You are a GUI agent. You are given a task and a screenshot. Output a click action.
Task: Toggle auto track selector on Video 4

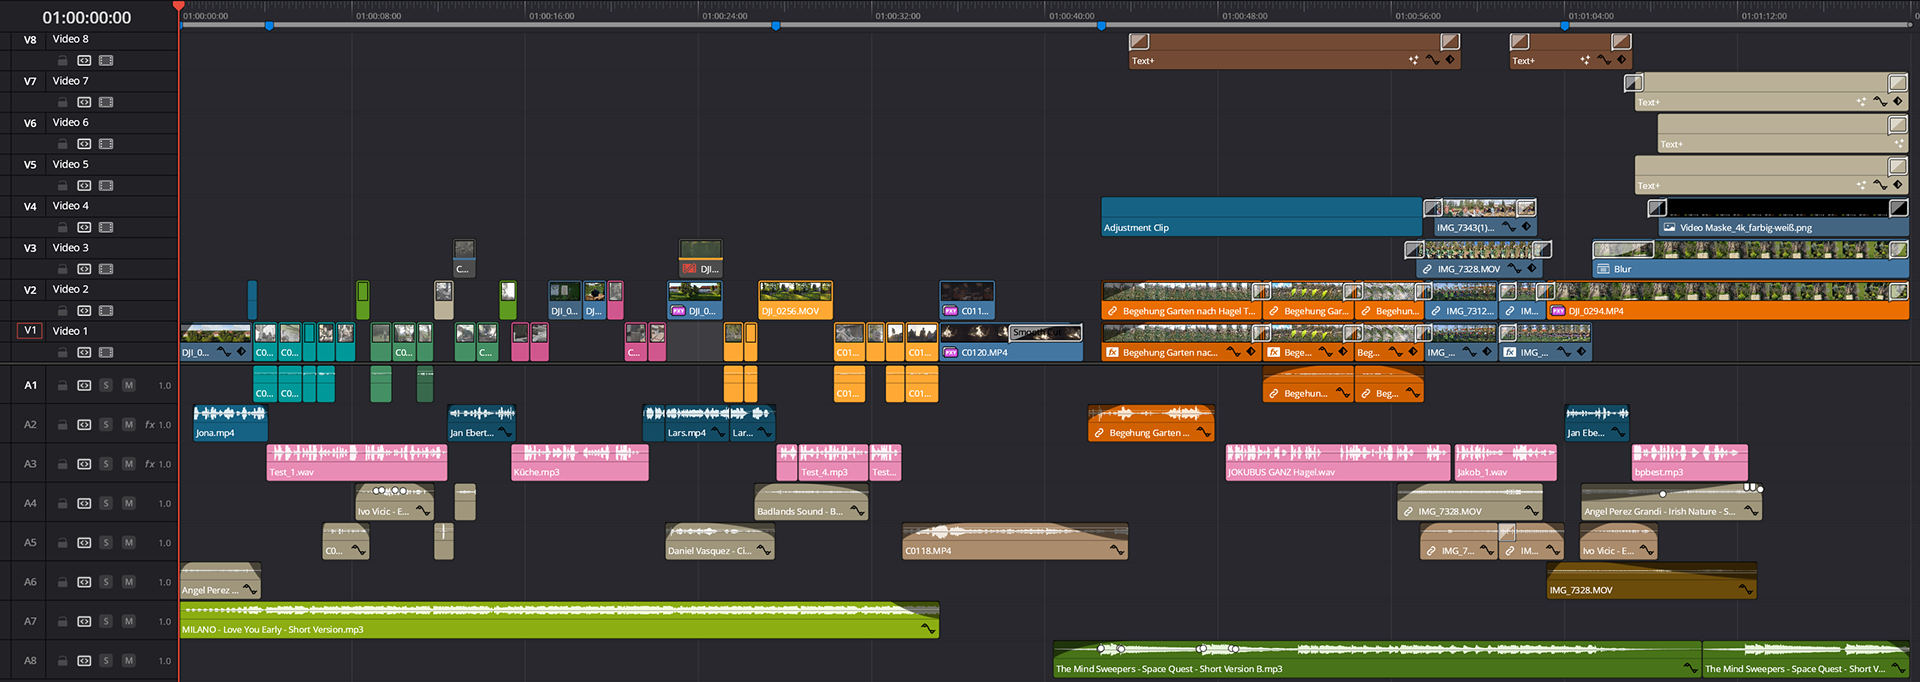(x=84, y=227)
